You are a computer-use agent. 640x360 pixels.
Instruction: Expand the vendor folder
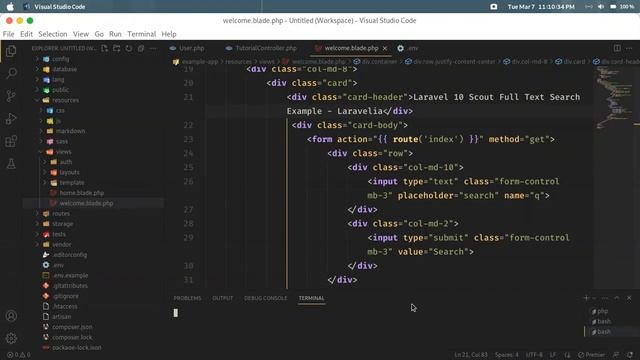(62, 244)
